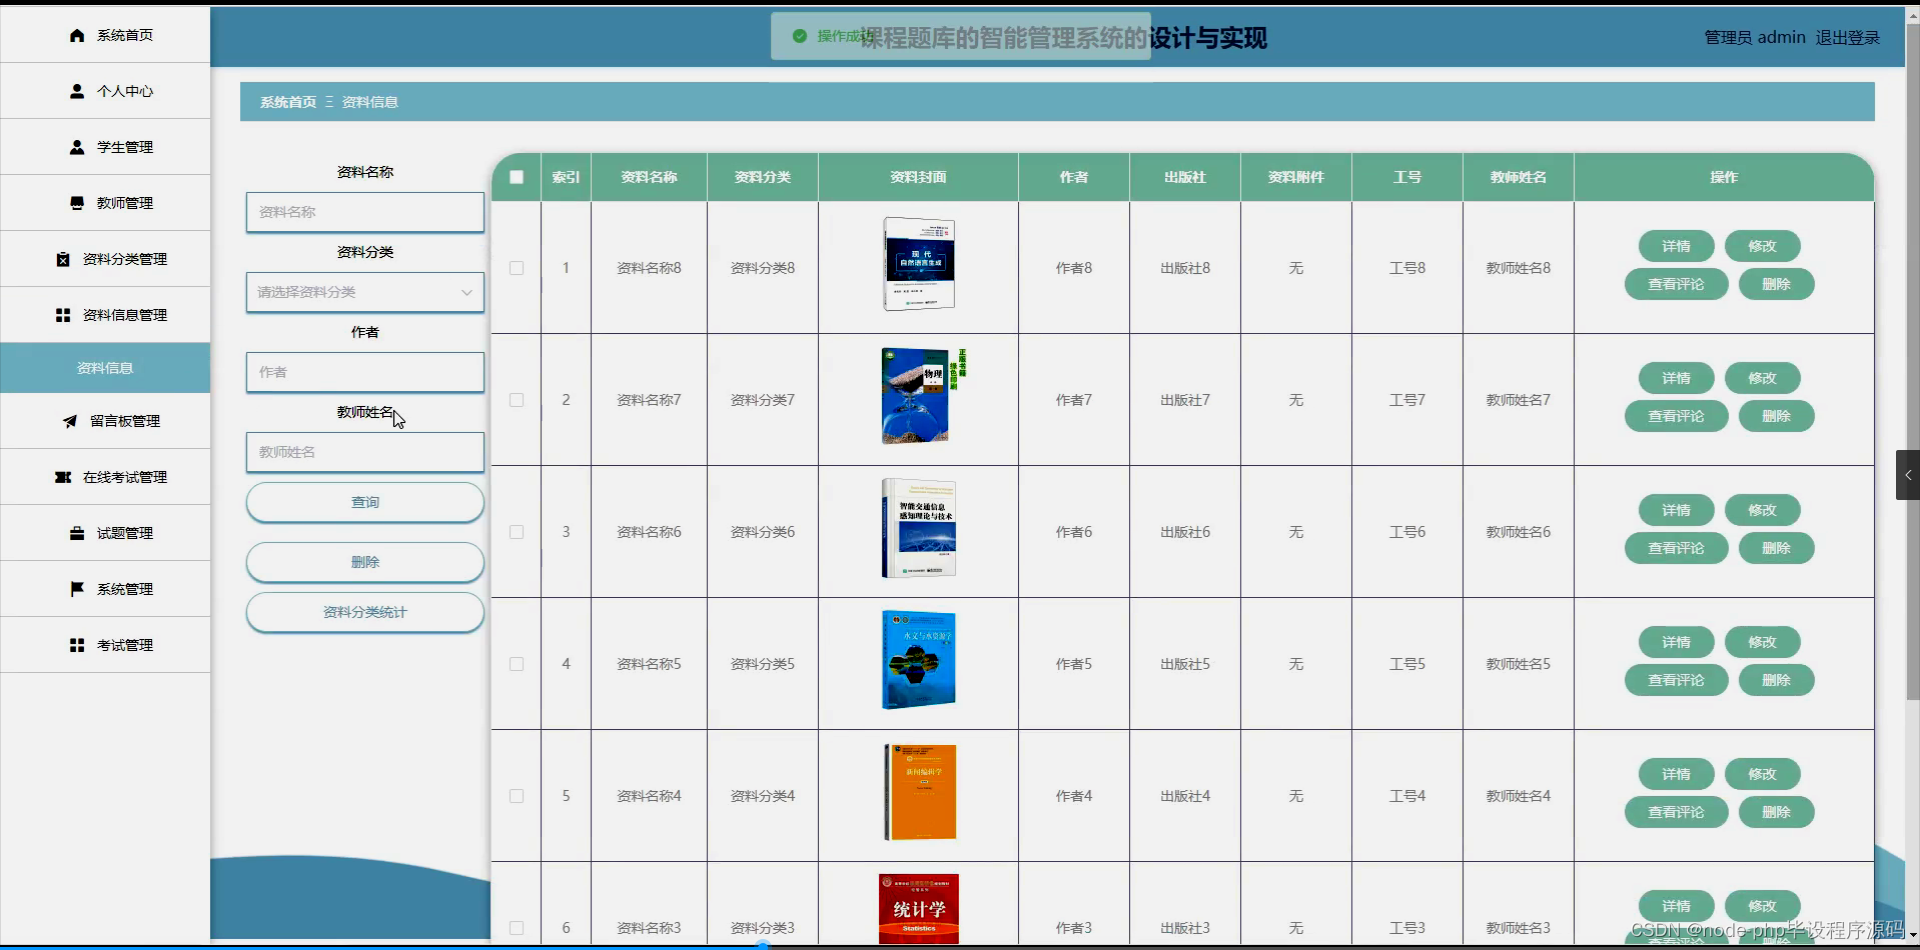This screenshot has height=950, width=1920.
Task: Collapse the panel using the right-edge chevron
Action: 1908,475
